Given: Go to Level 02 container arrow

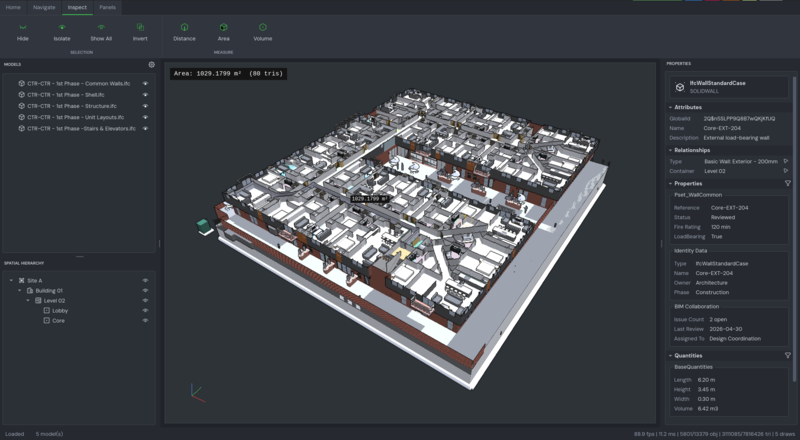Looking at the screenshot, I should point(786,171).
